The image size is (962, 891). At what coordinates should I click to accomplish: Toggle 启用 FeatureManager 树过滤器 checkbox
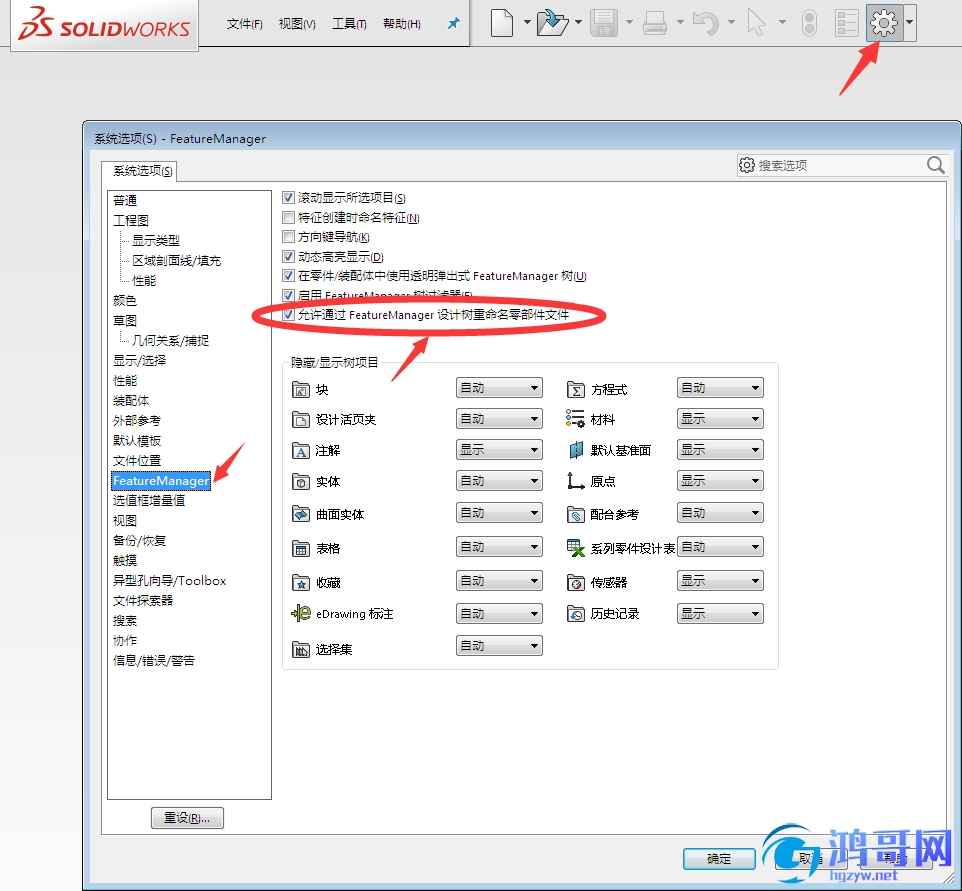288,295
